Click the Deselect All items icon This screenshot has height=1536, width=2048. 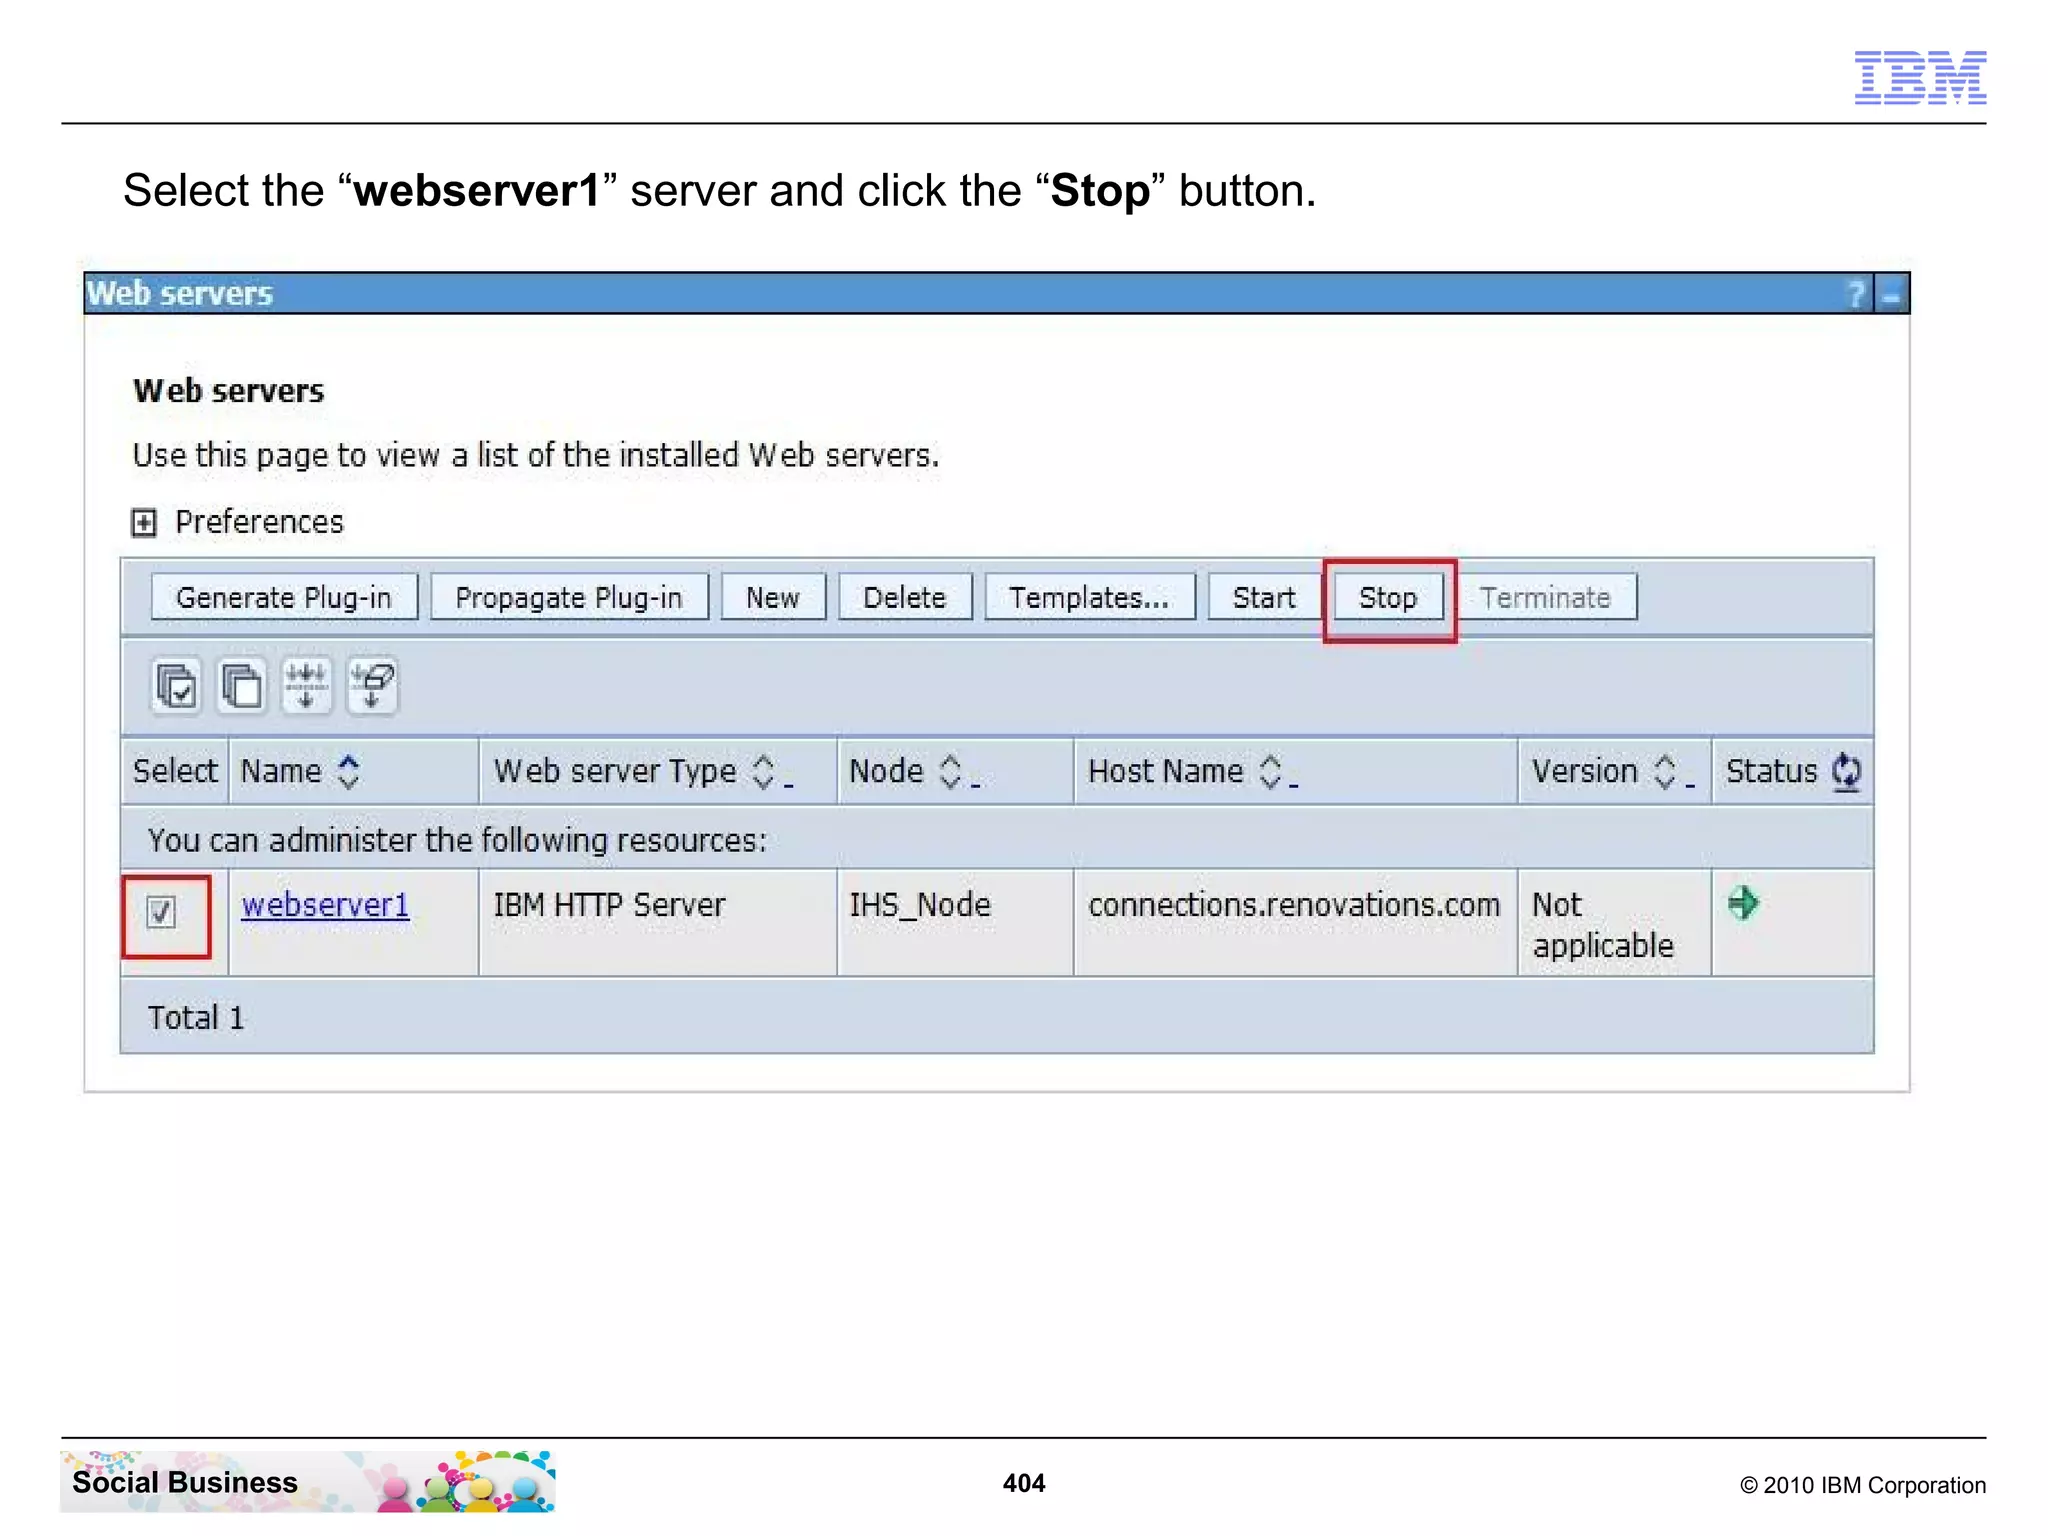click(x=242, y=686)
